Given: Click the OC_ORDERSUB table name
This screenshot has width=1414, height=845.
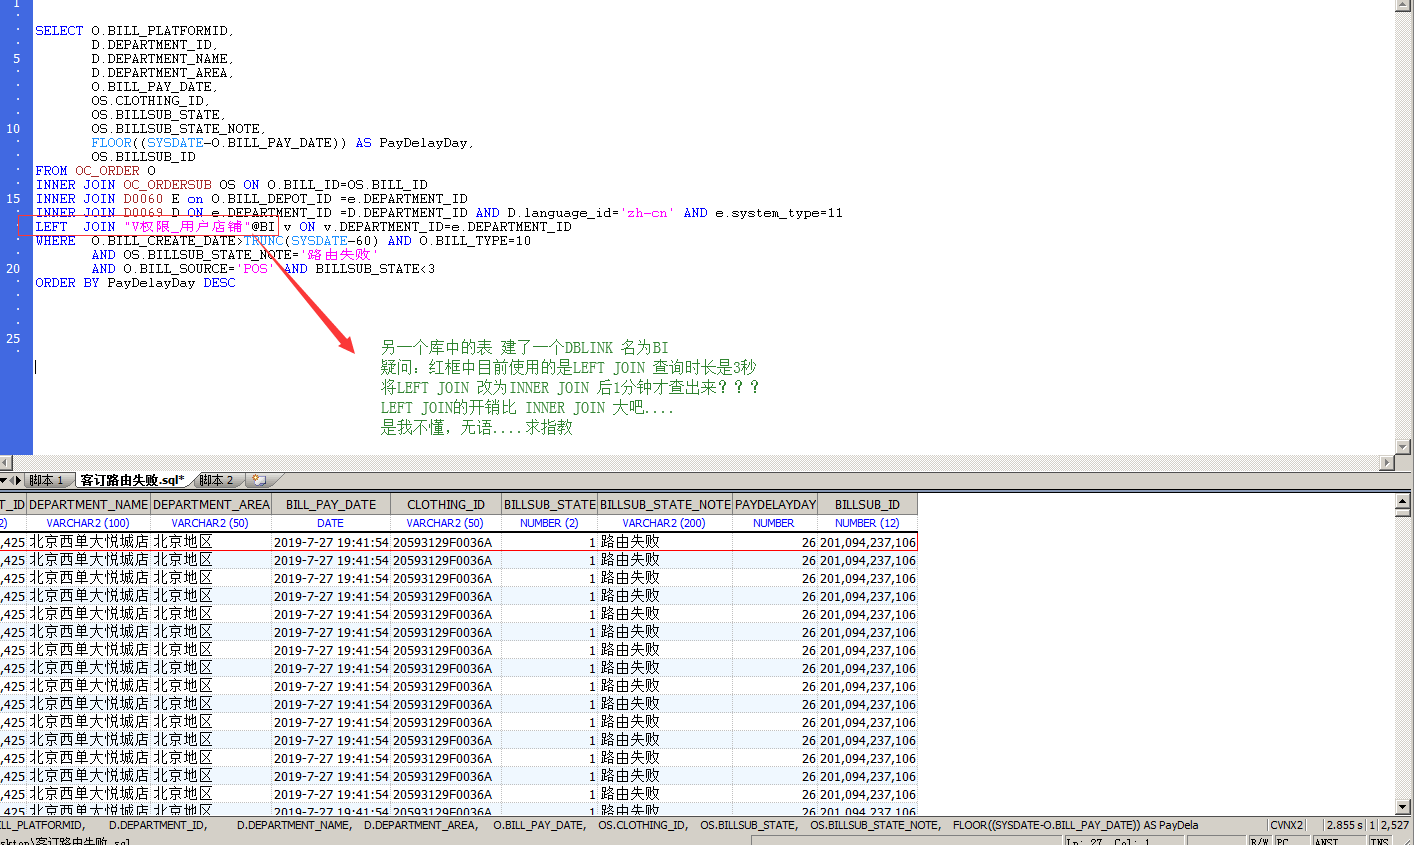Looking at the screenshot, I should tap(167, 185).
